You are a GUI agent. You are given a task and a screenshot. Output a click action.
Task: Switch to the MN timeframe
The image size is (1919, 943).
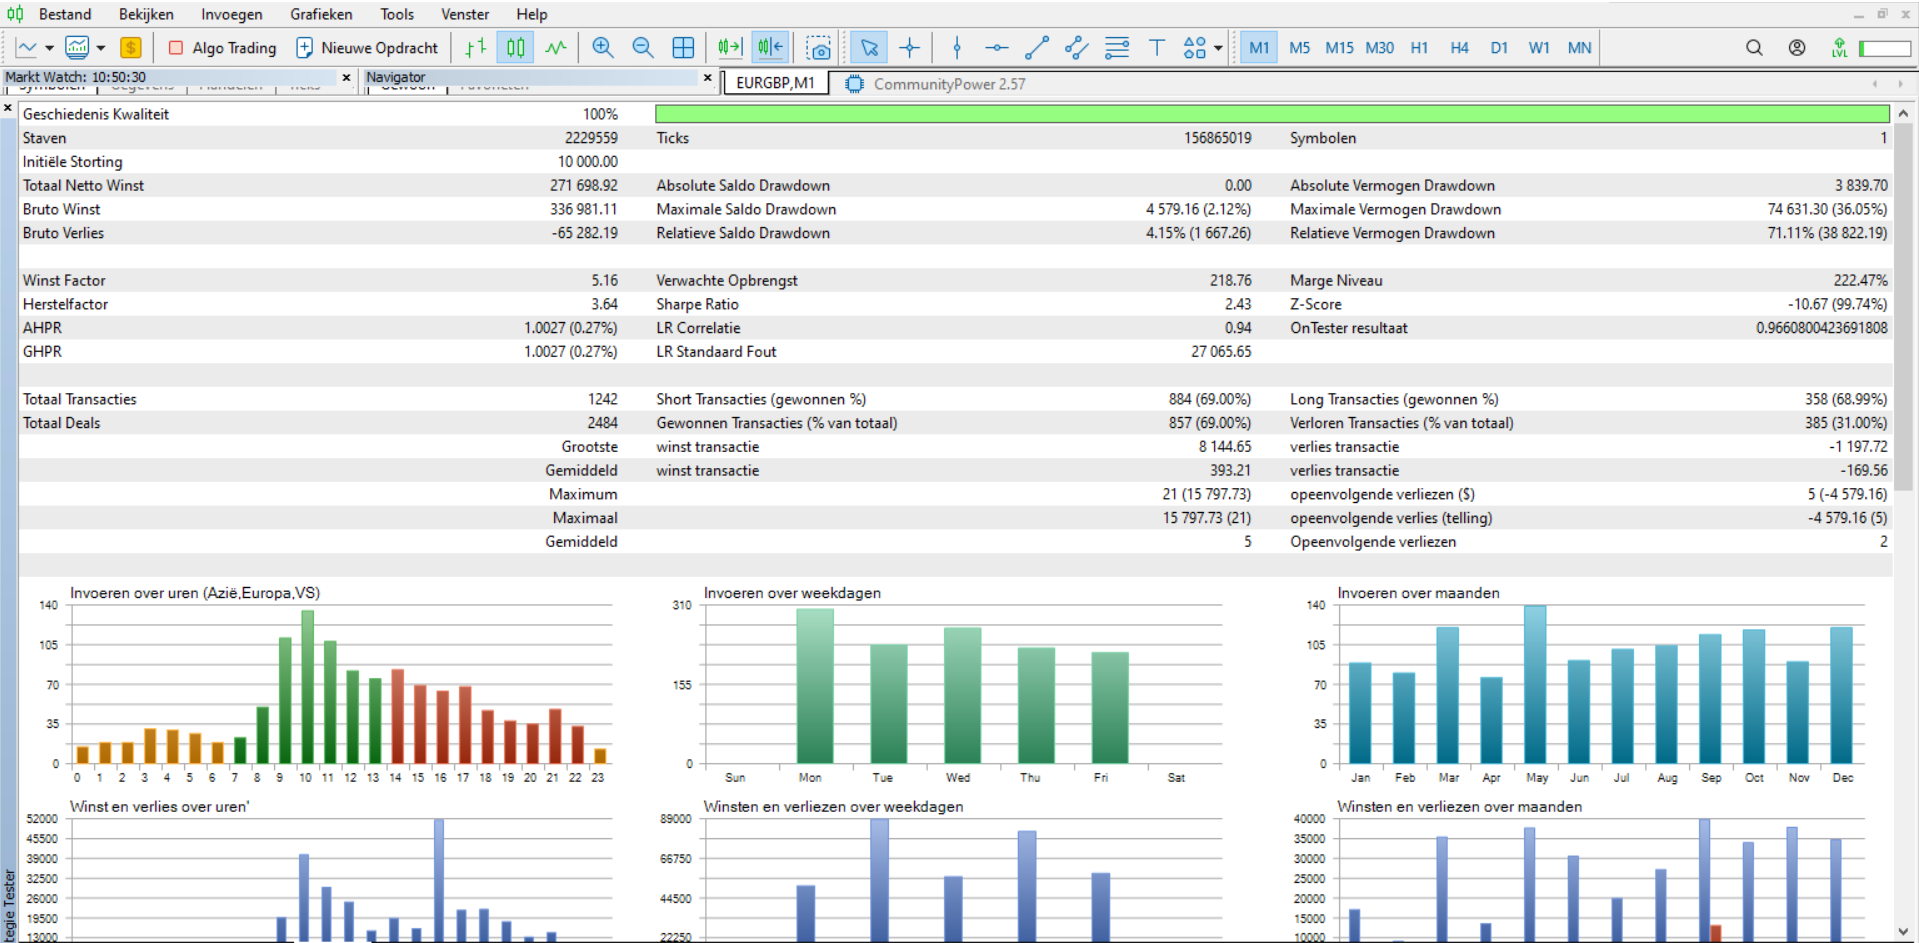(1579, 47)
